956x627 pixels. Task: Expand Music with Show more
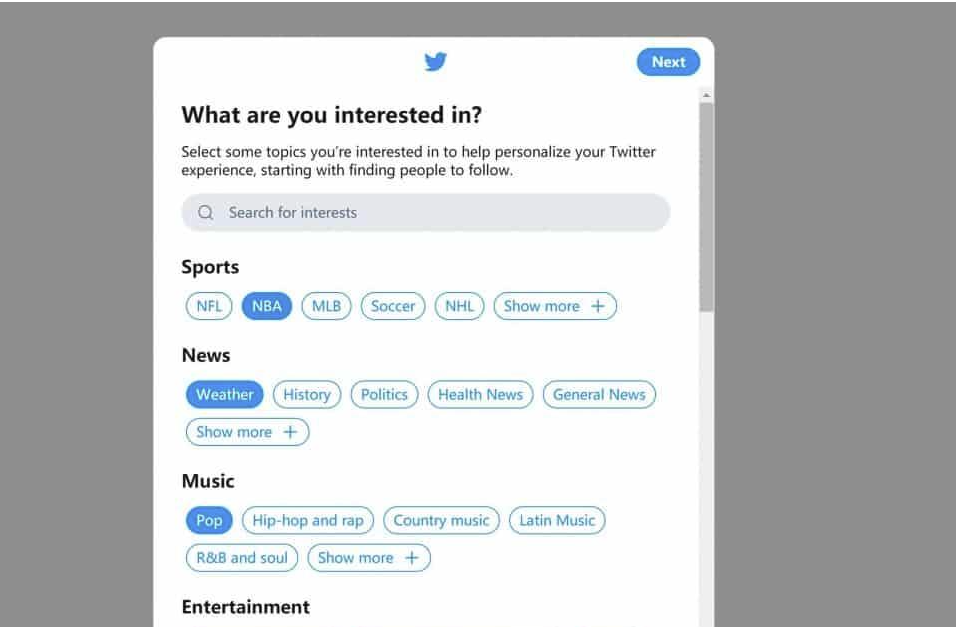(369, 558)
